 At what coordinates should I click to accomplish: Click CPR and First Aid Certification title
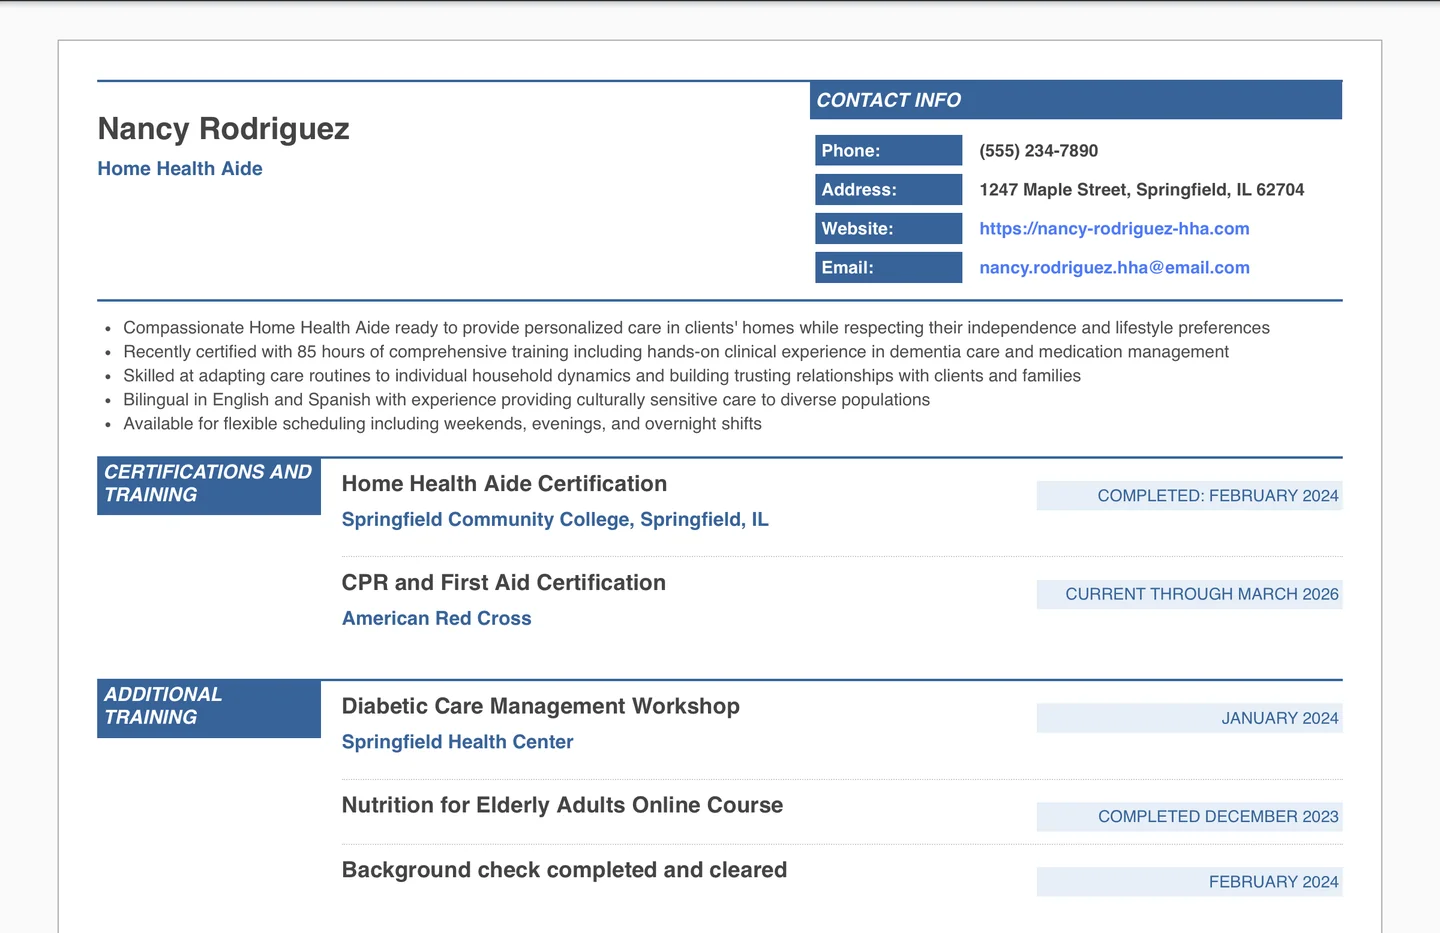point(503,583)
